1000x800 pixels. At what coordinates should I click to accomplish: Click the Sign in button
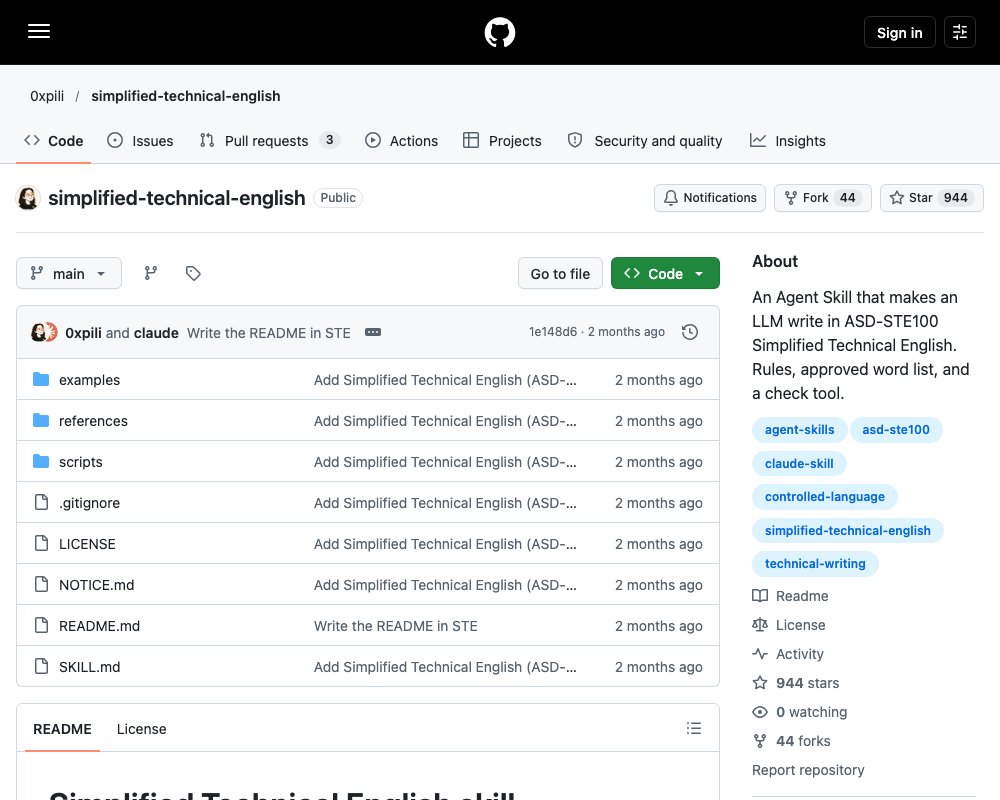click(x=899, y=33)
